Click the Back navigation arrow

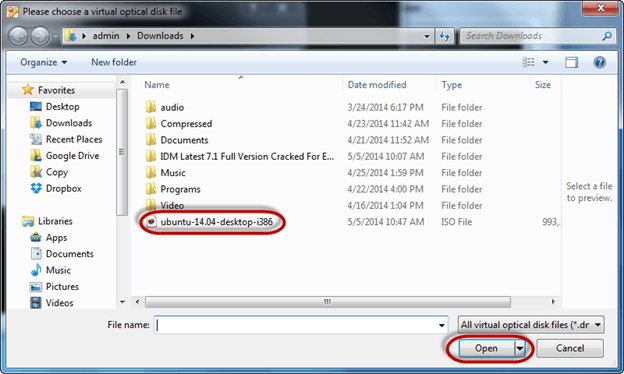18,36
